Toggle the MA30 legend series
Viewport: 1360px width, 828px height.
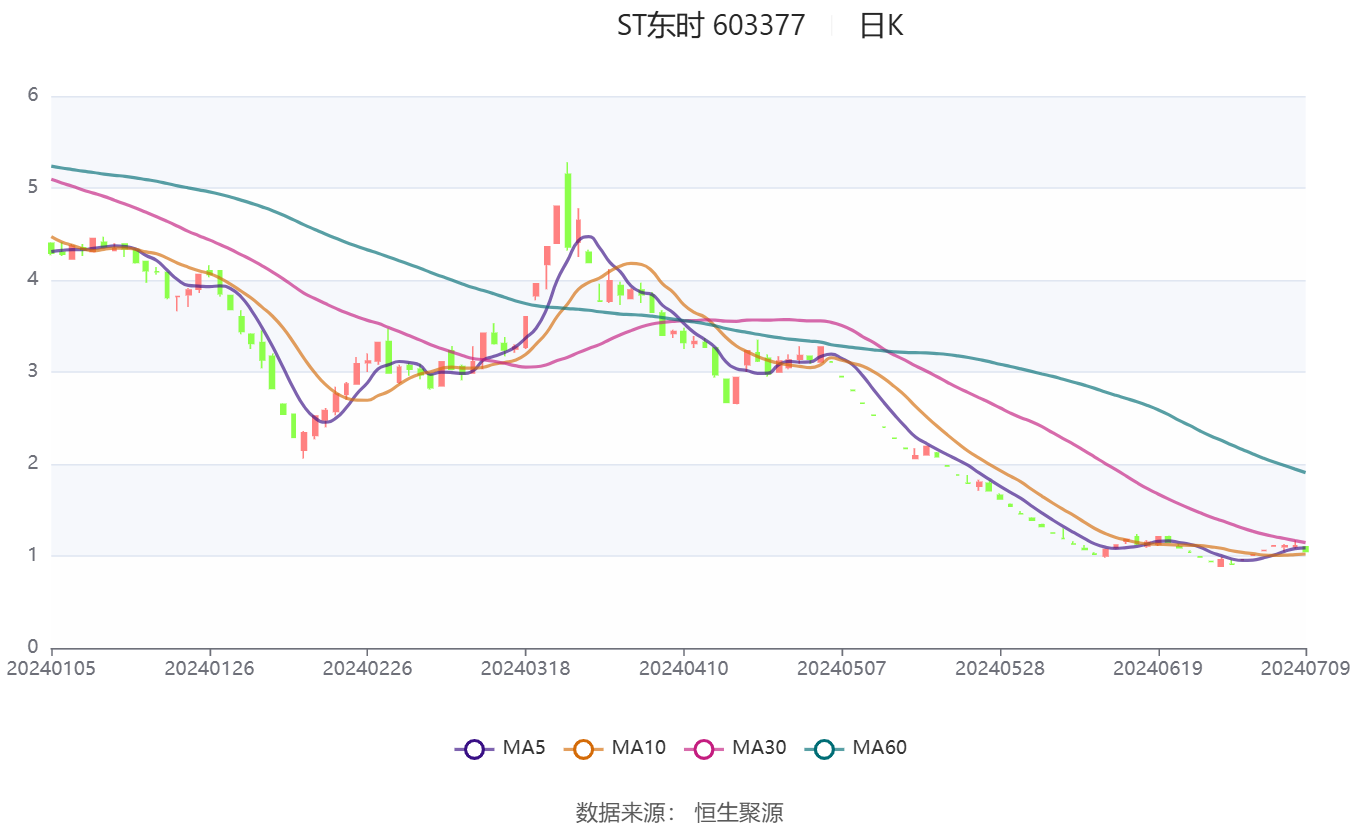tap(734, 748)
